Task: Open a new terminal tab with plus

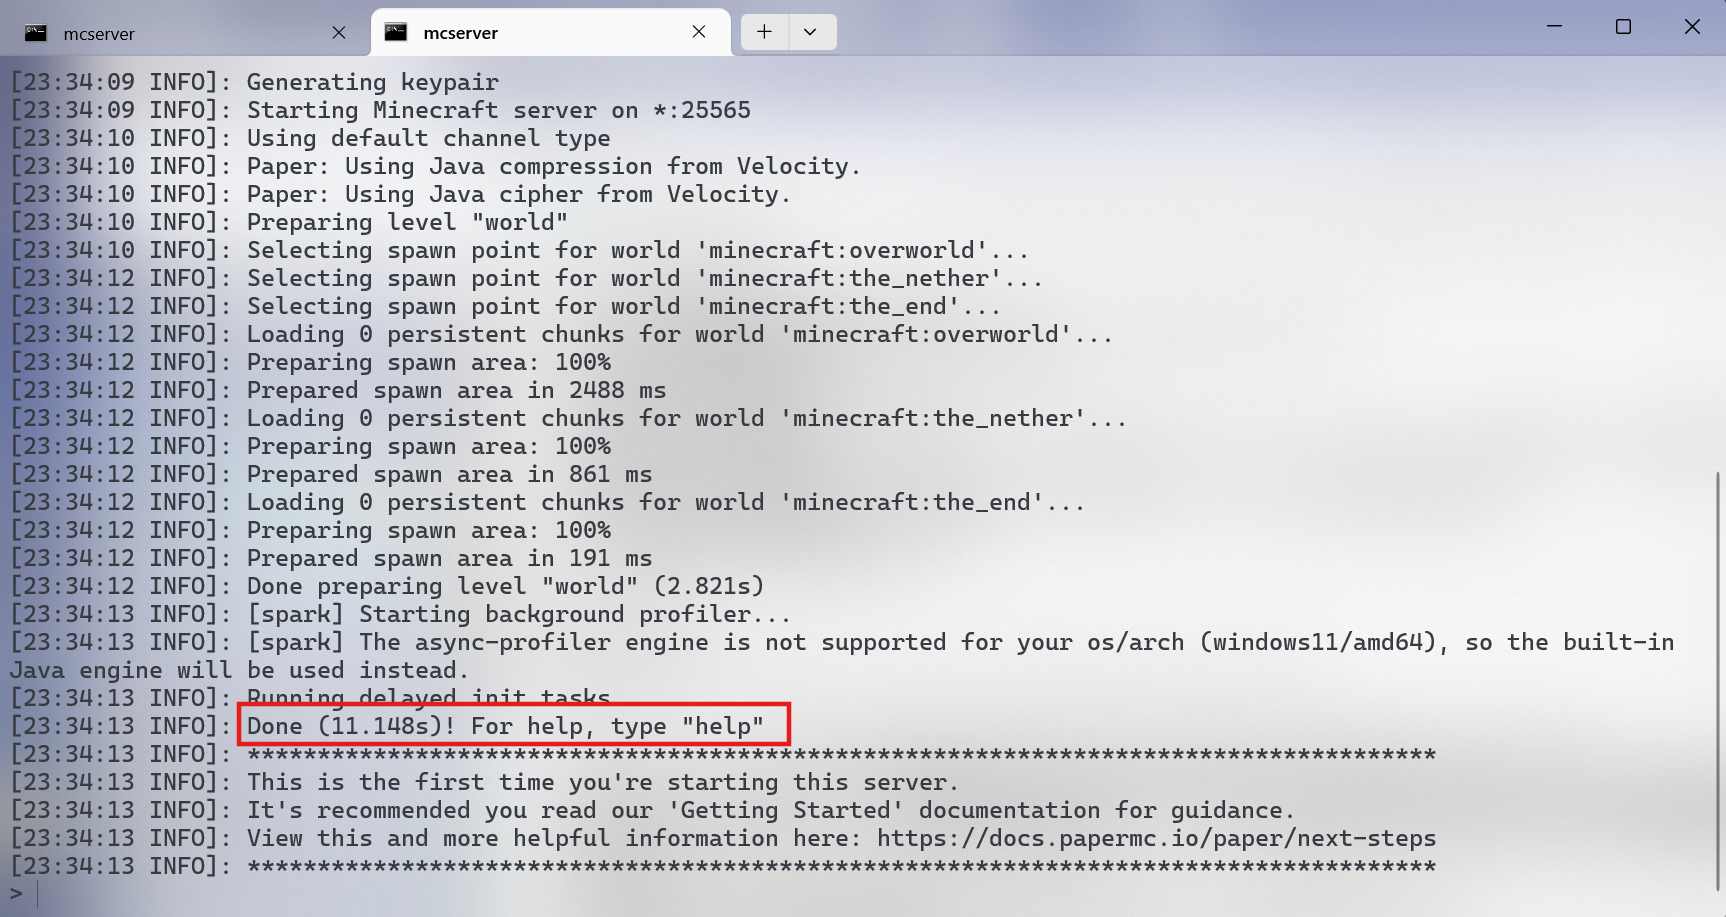Action: (x=764, y=32)
